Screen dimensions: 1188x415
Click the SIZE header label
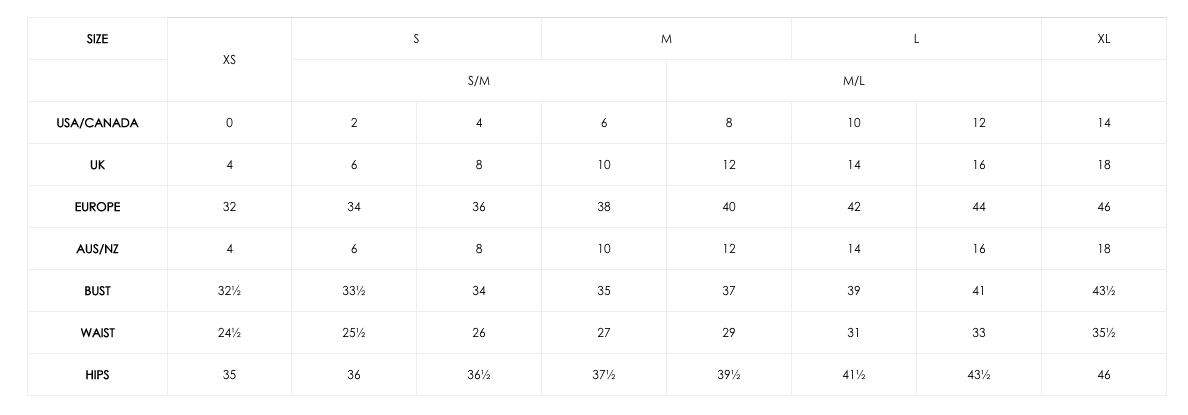click(x=97, y=39)
